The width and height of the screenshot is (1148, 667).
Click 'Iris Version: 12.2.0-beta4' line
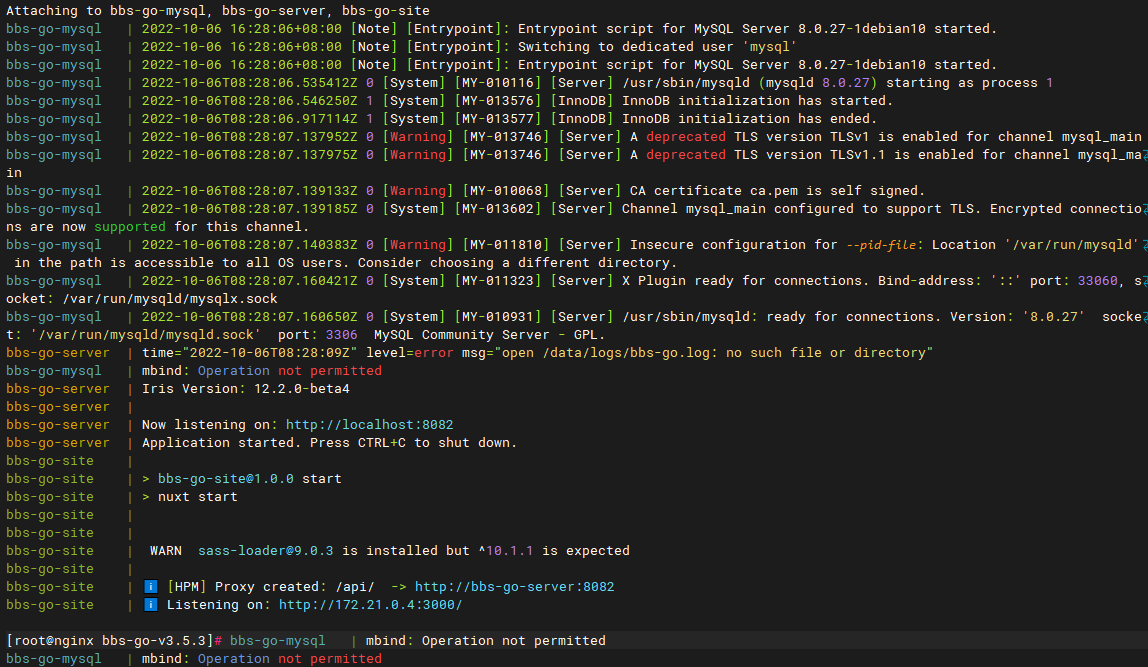246,389
